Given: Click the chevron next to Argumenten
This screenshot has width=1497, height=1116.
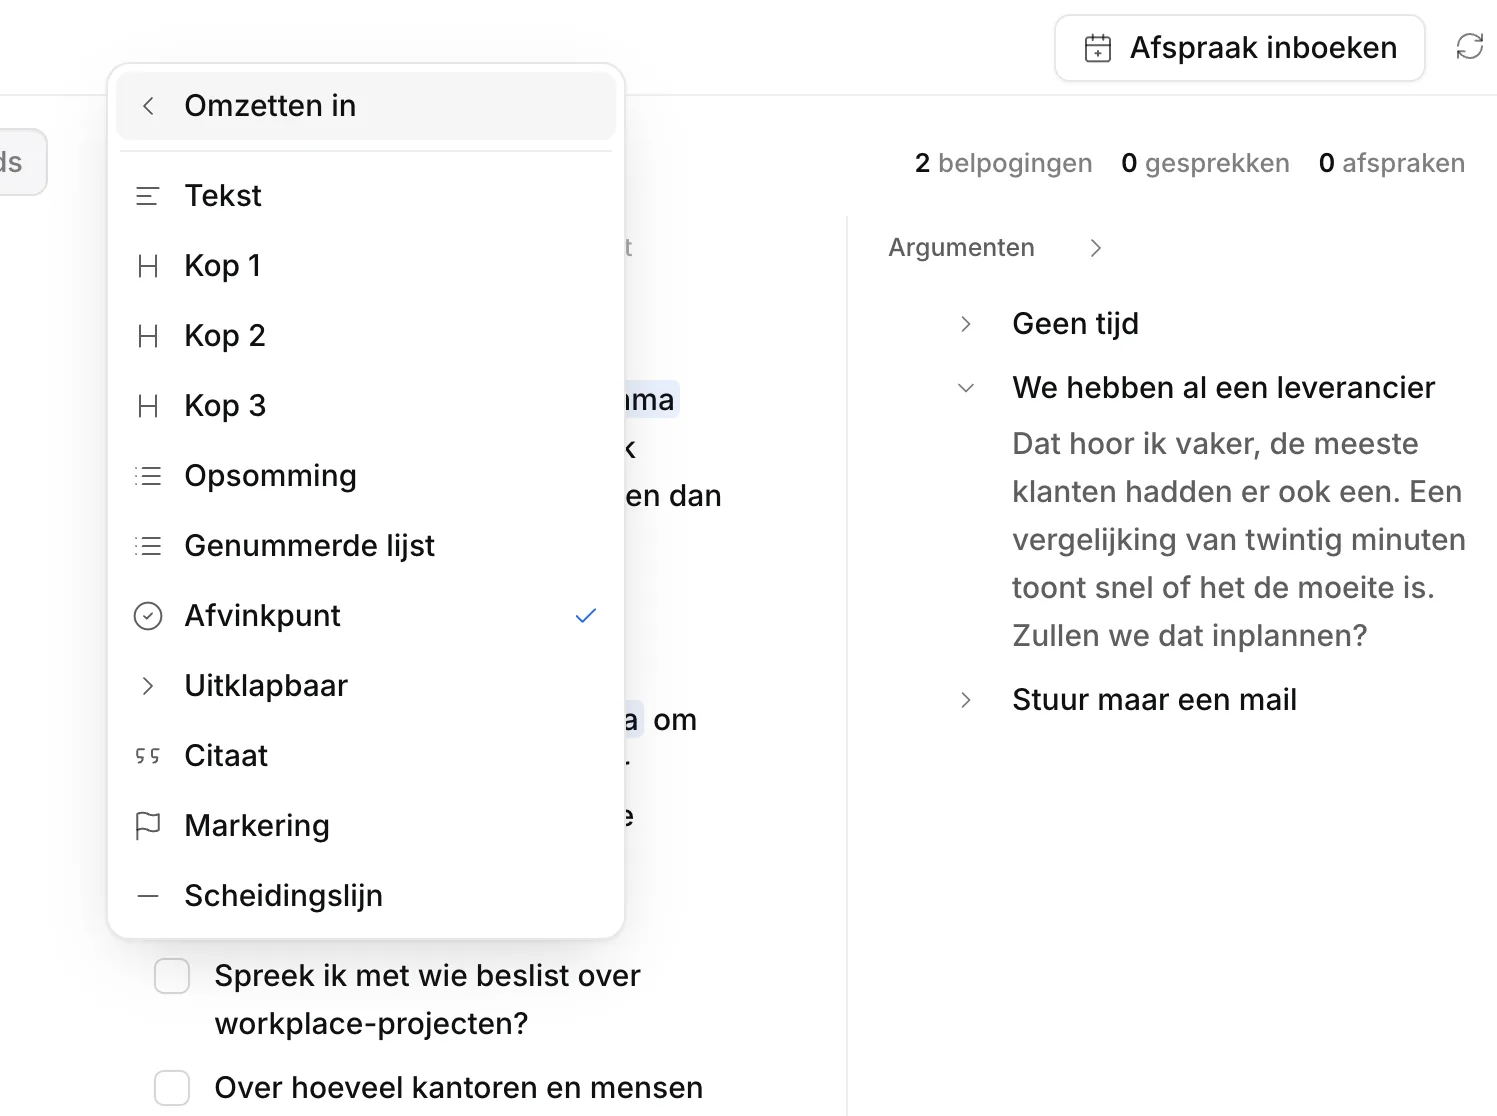Looking at the screenshot, I should click(x=1096, y=248).
